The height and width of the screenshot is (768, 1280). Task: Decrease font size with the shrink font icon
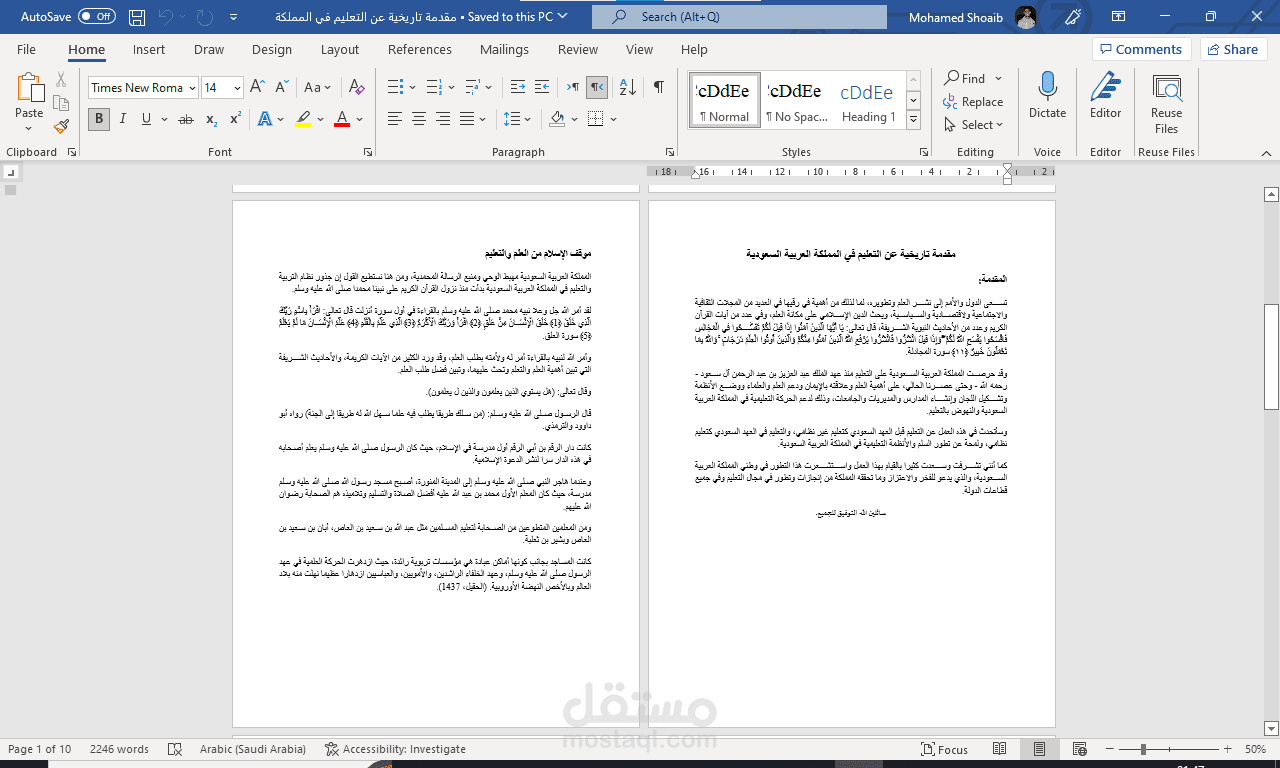[x=281, y=87]
